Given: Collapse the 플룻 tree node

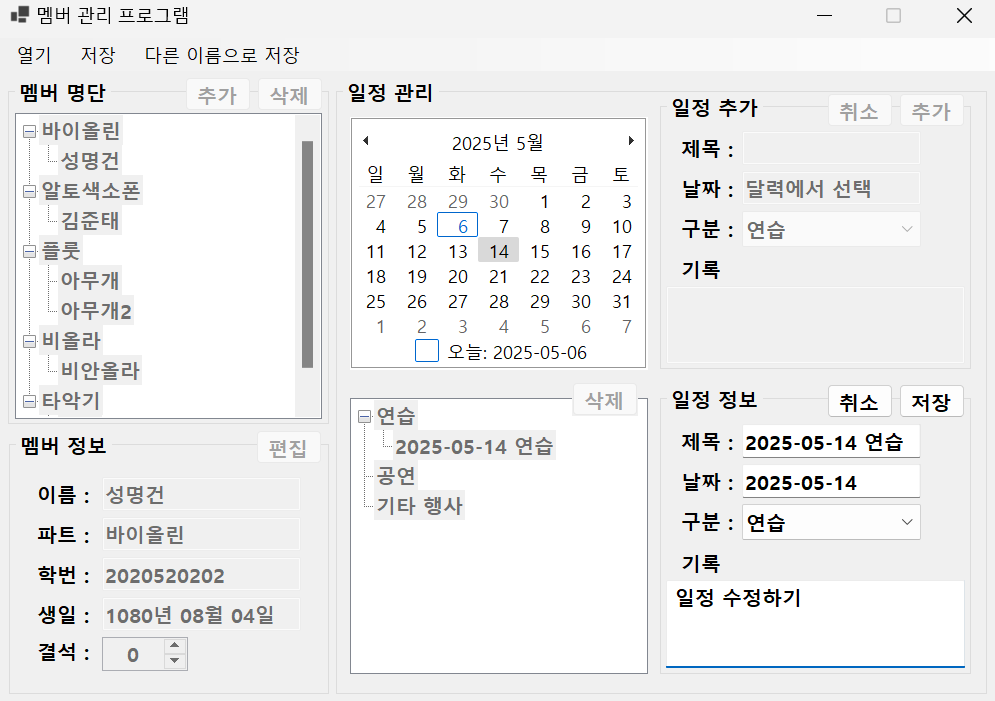Looking at the screenshot, I should point(29,252).
